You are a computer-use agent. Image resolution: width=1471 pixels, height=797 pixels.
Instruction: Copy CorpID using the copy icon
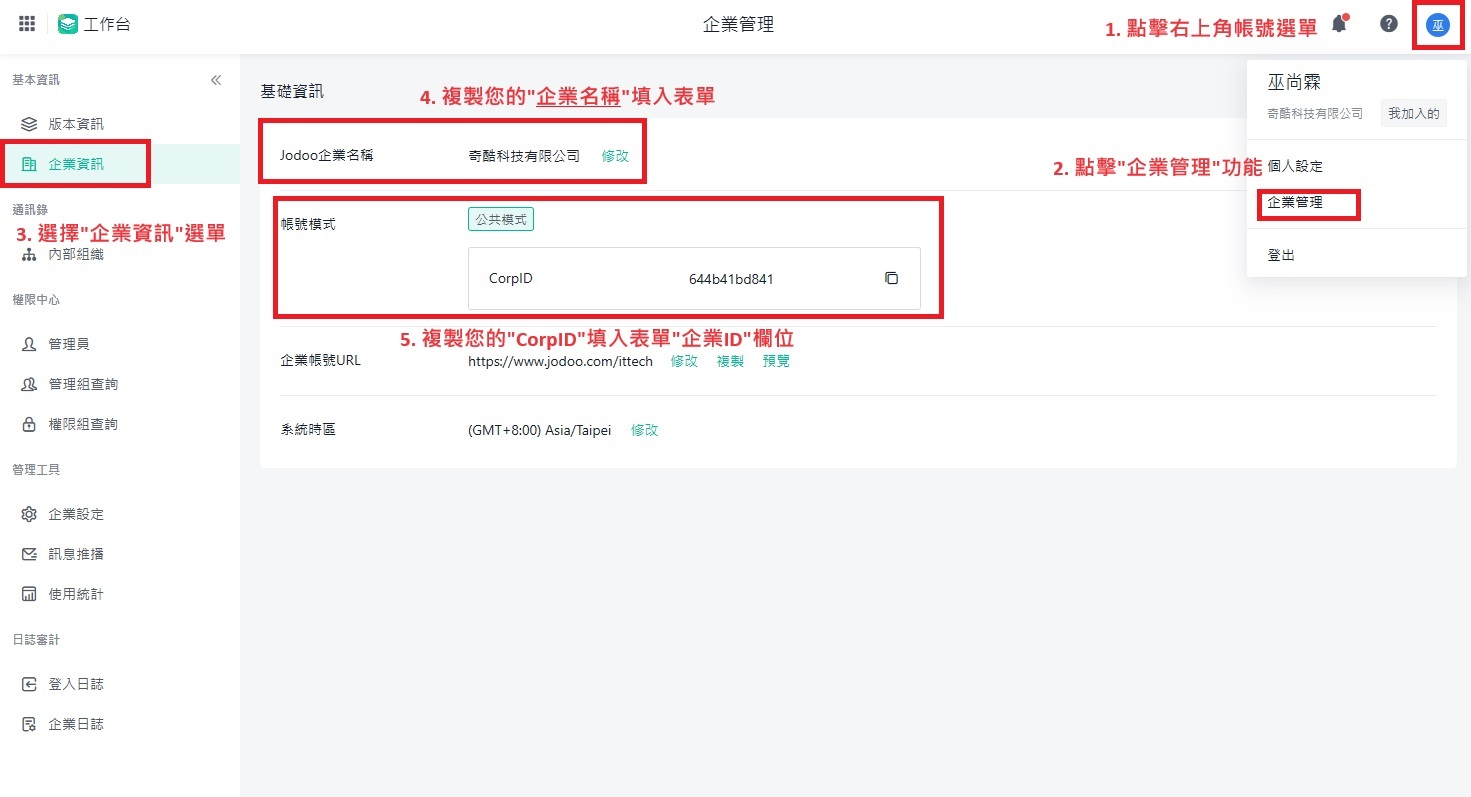pos(892,278)
